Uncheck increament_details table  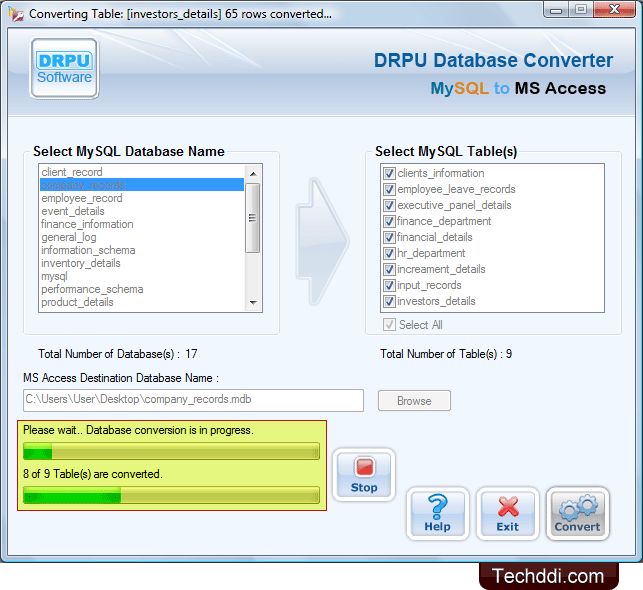pos(389,269)
